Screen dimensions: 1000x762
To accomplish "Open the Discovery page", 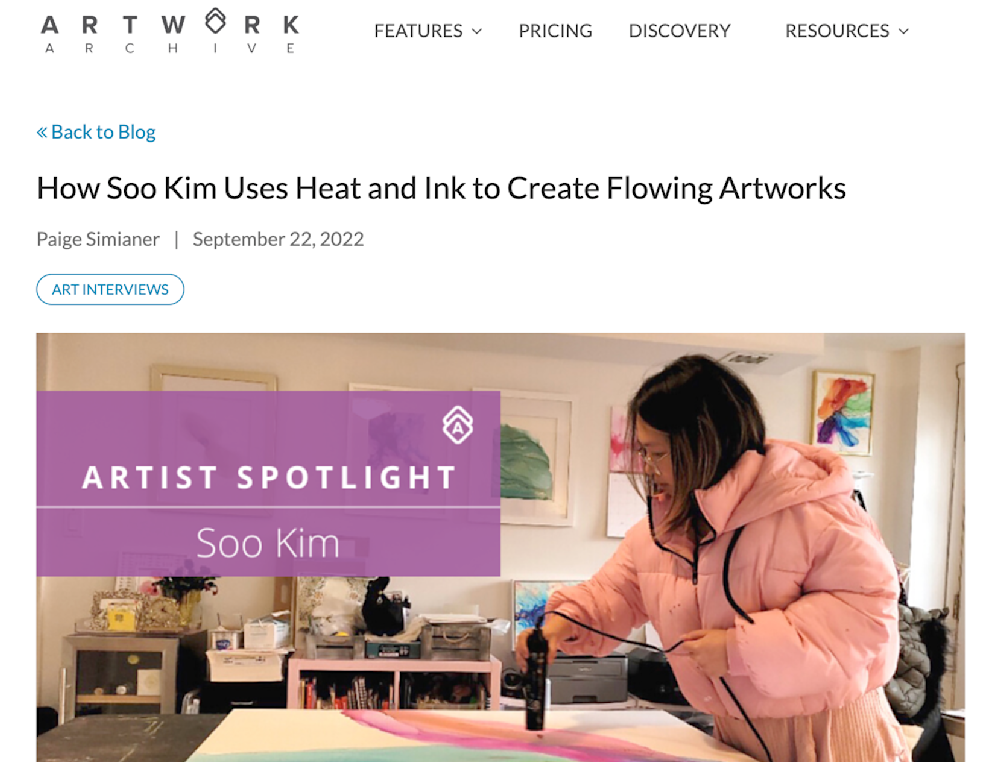I will 679,31.
